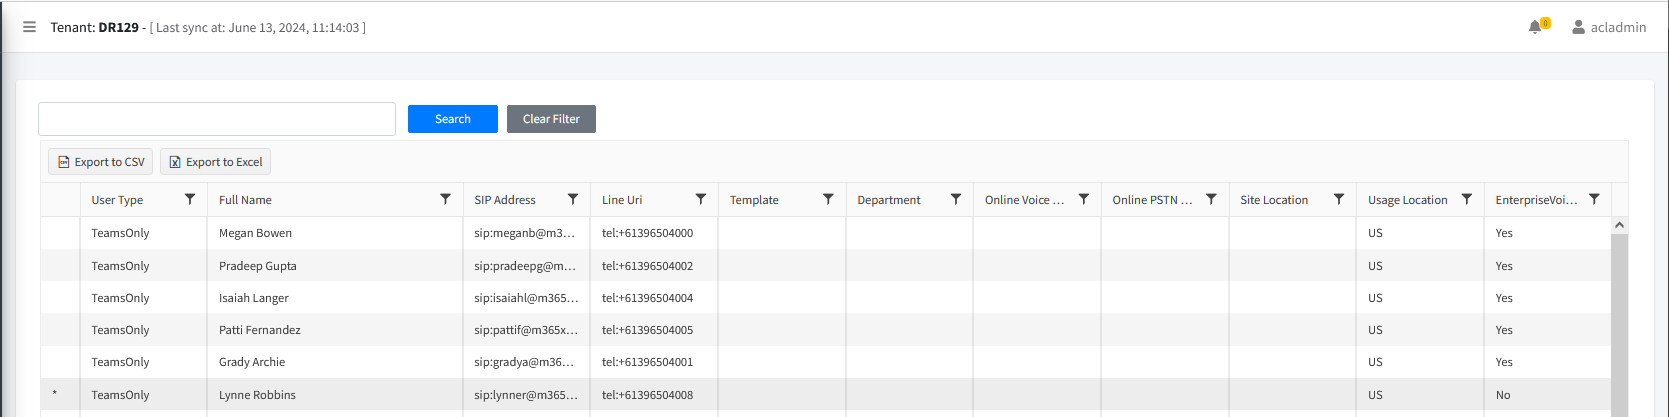Screen dimensions: 1669x417
Task: Export the table to Excel
Action: tap(215, 162)
